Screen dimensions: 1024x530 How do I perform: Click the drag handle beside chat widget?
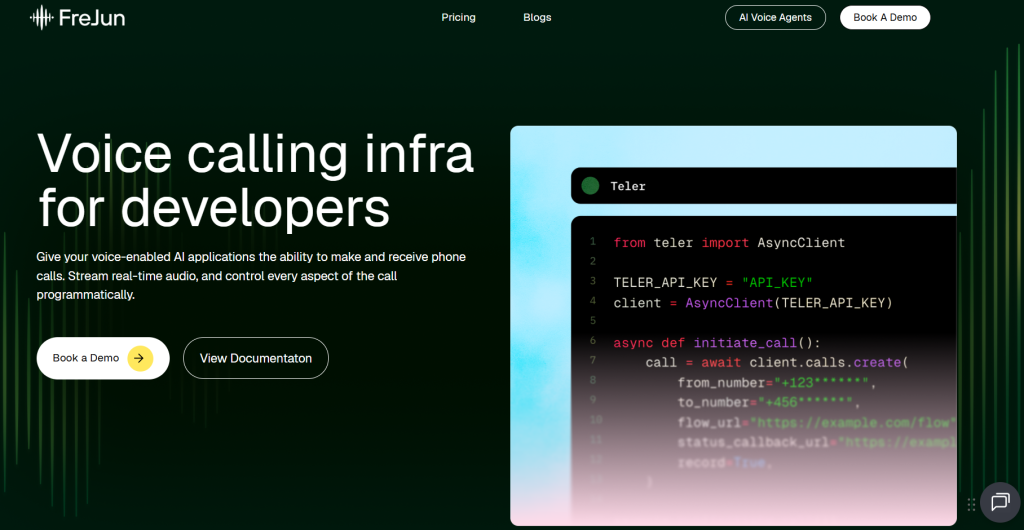pos(971,504)
